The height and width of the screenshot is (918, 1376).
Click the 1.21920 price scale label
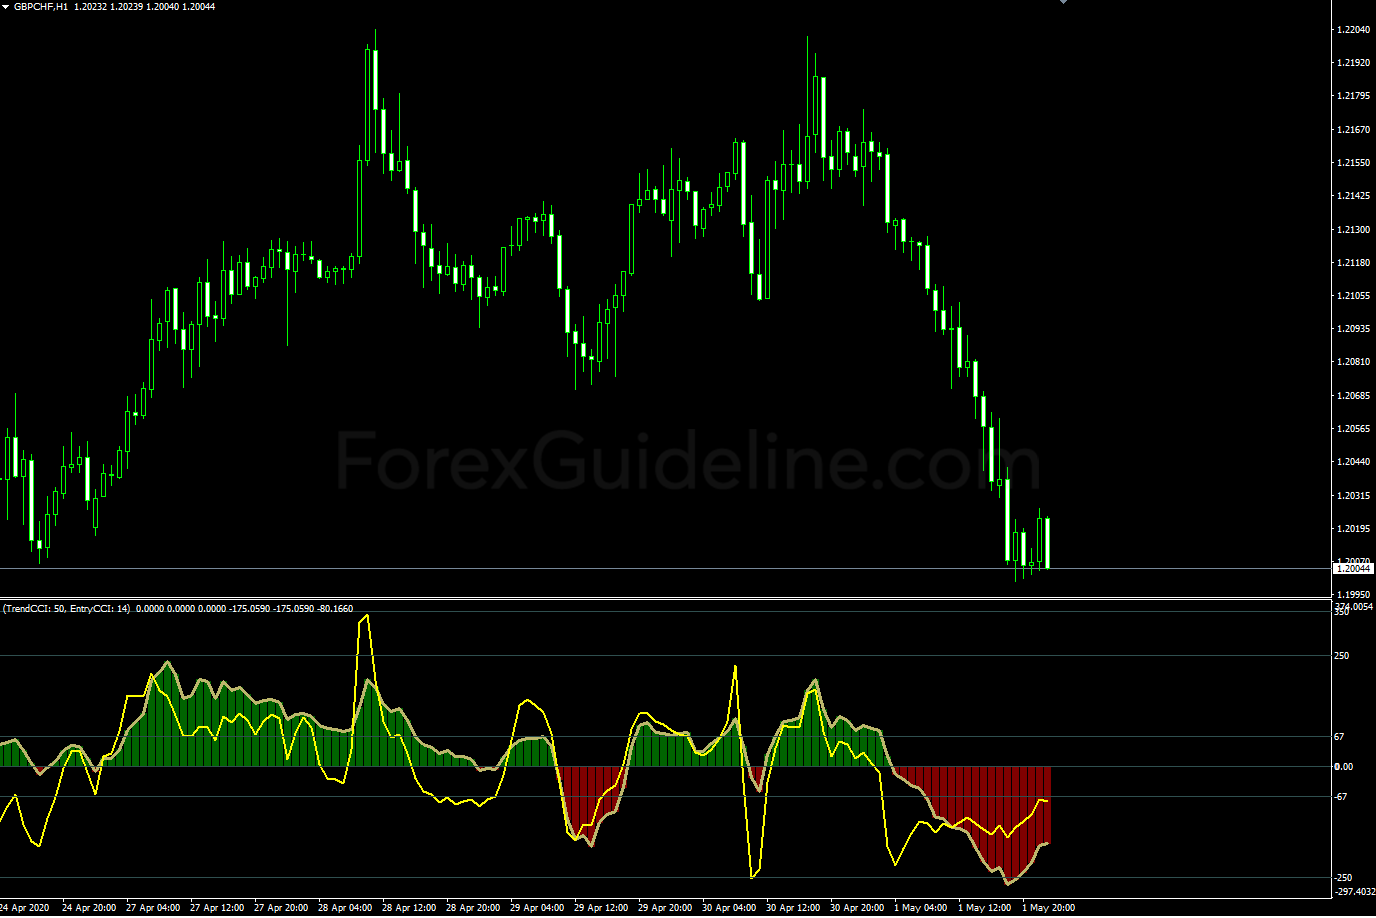[1353, 62]
